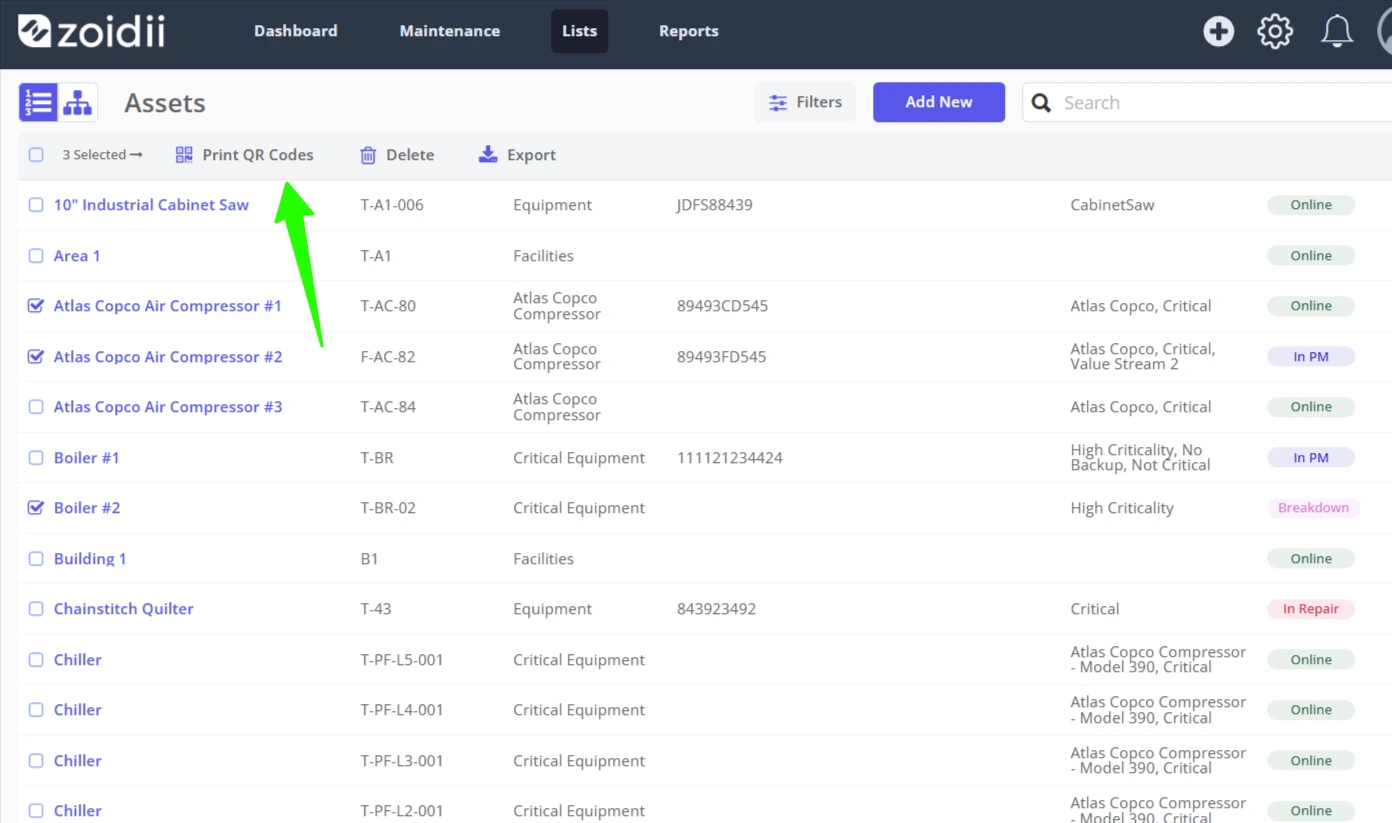Uncheck Atlas Copco Air Compressor #1 checkbox
This screenshot has width=1392, height=823.
tap(36, 306)
